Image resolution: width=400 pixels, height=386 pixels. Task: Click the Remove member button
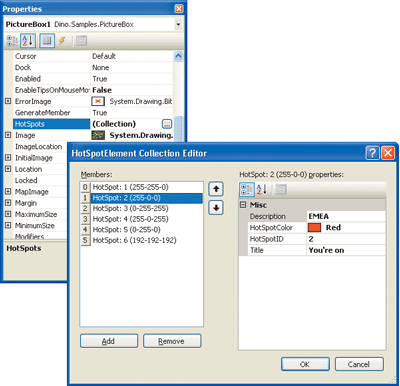tap(172, 341)
